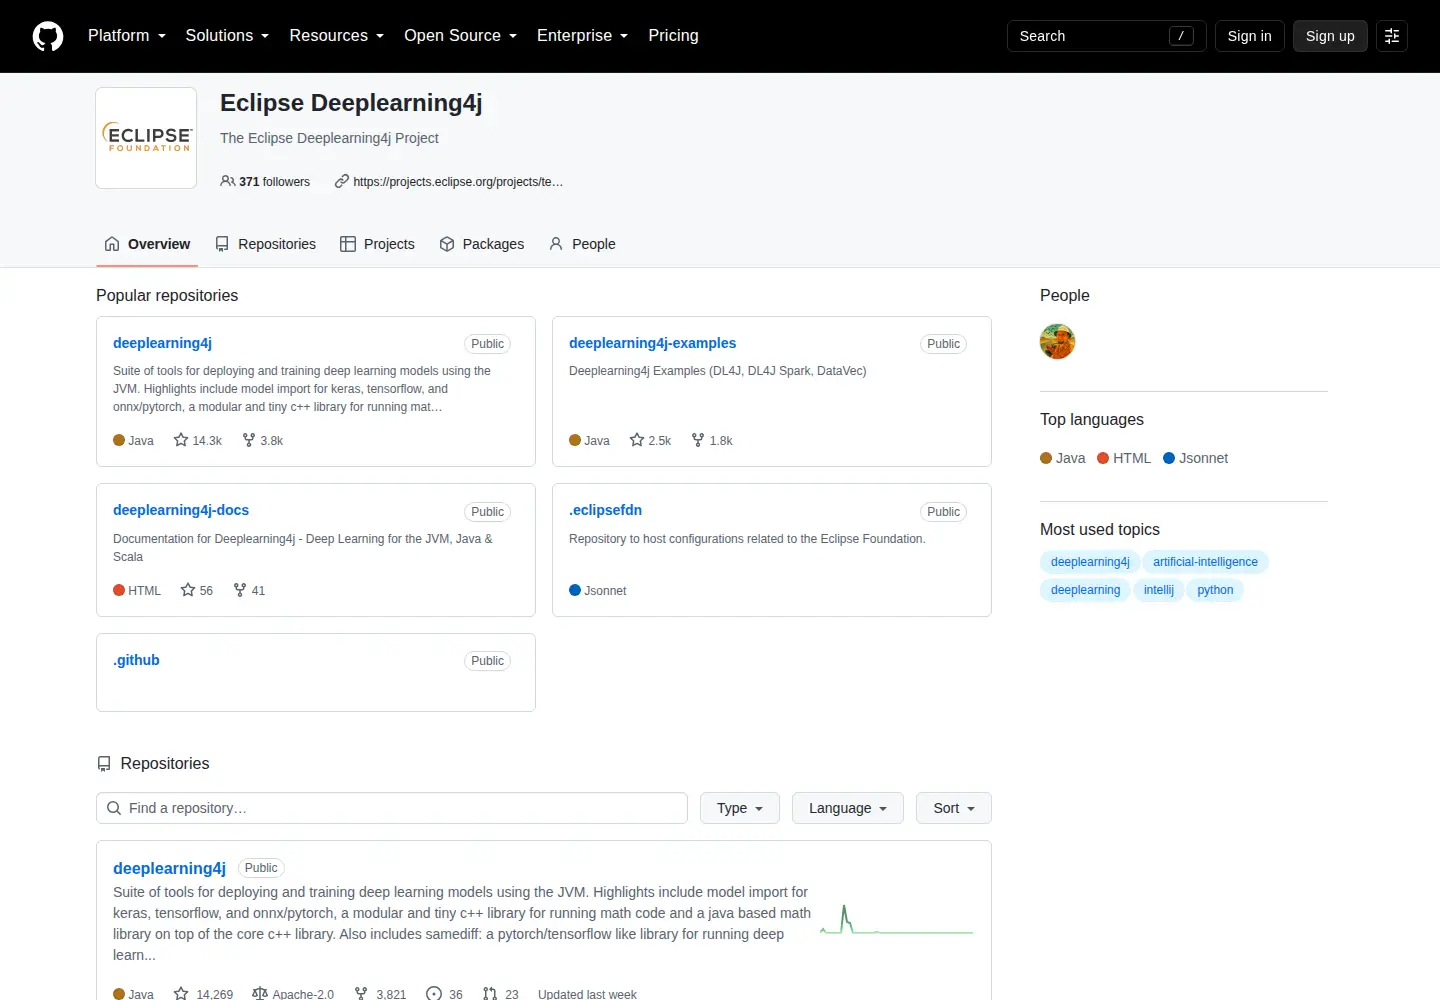Open the member avatar under People
Screen dimensions: 1440x1000
[x=1057, y=342]
